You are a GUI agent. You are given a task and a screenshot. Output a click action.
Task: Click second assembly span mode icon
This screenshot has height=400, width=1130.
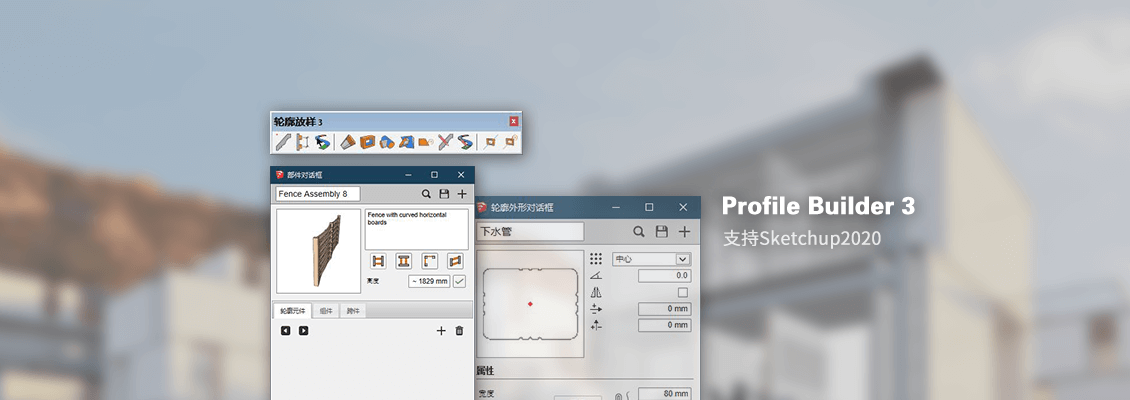(x=404, y=261)
